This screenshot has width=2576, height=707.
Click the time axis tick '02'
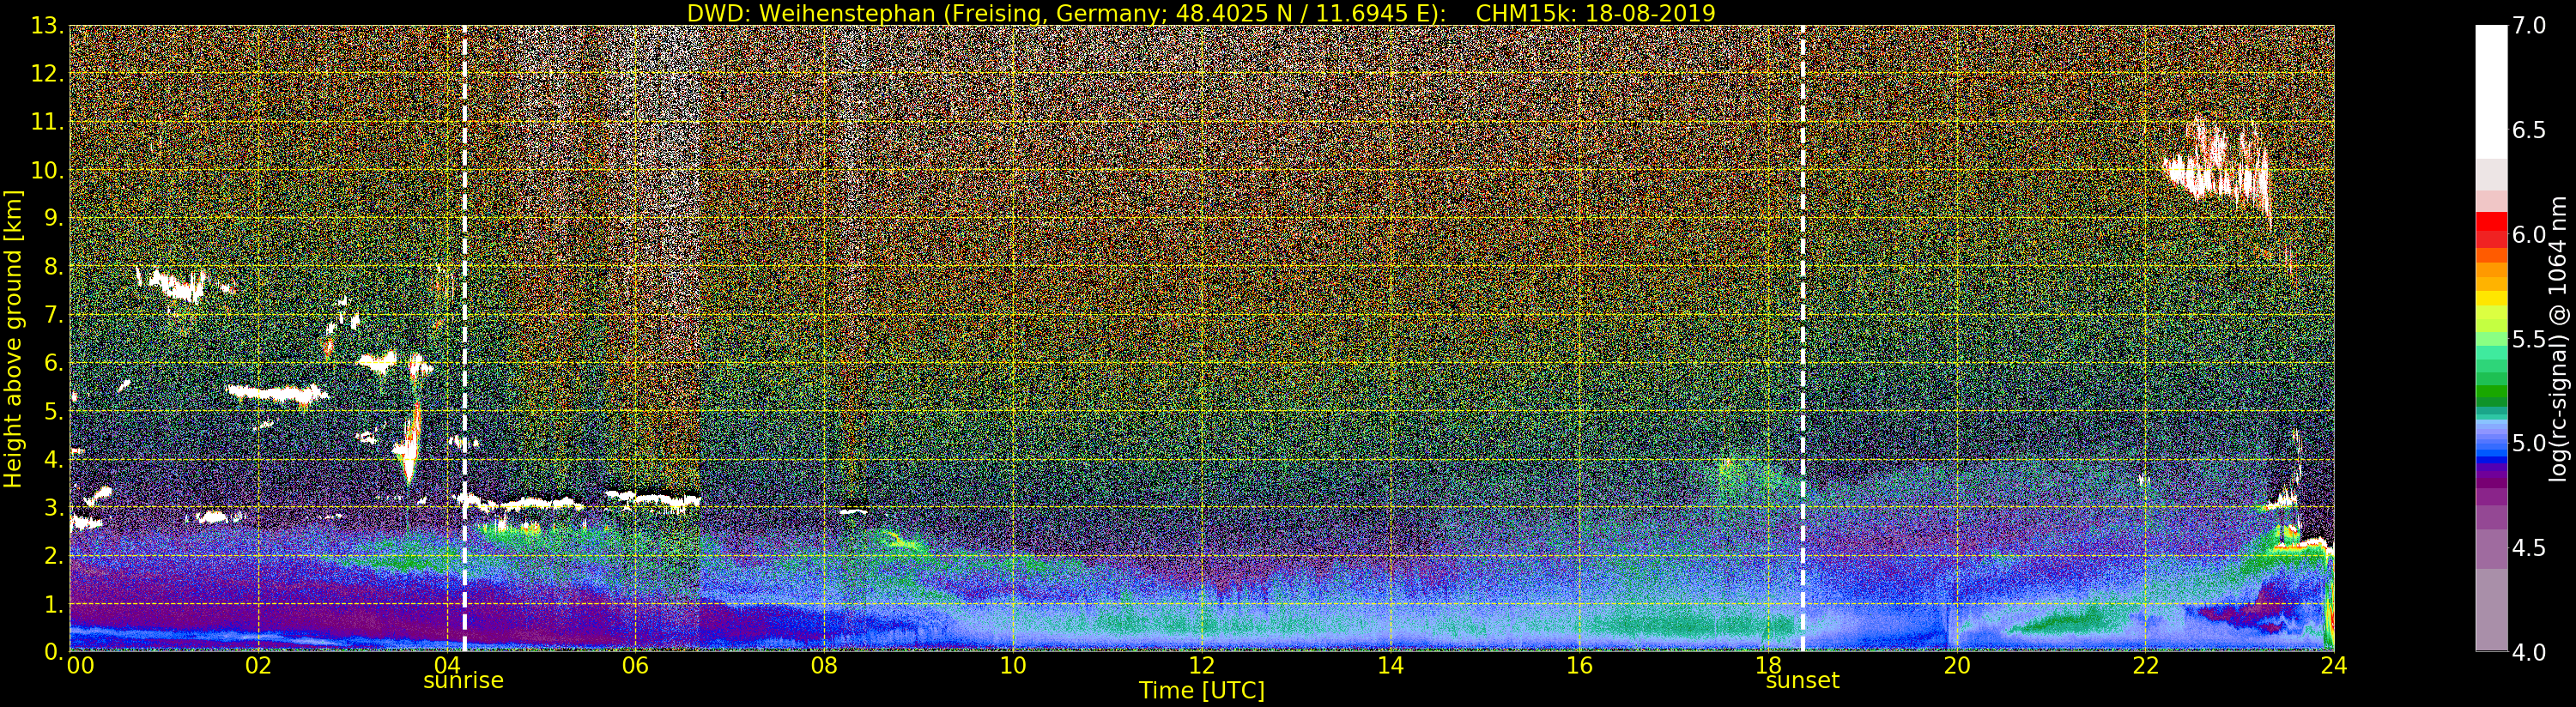click(x=258, y=665)
